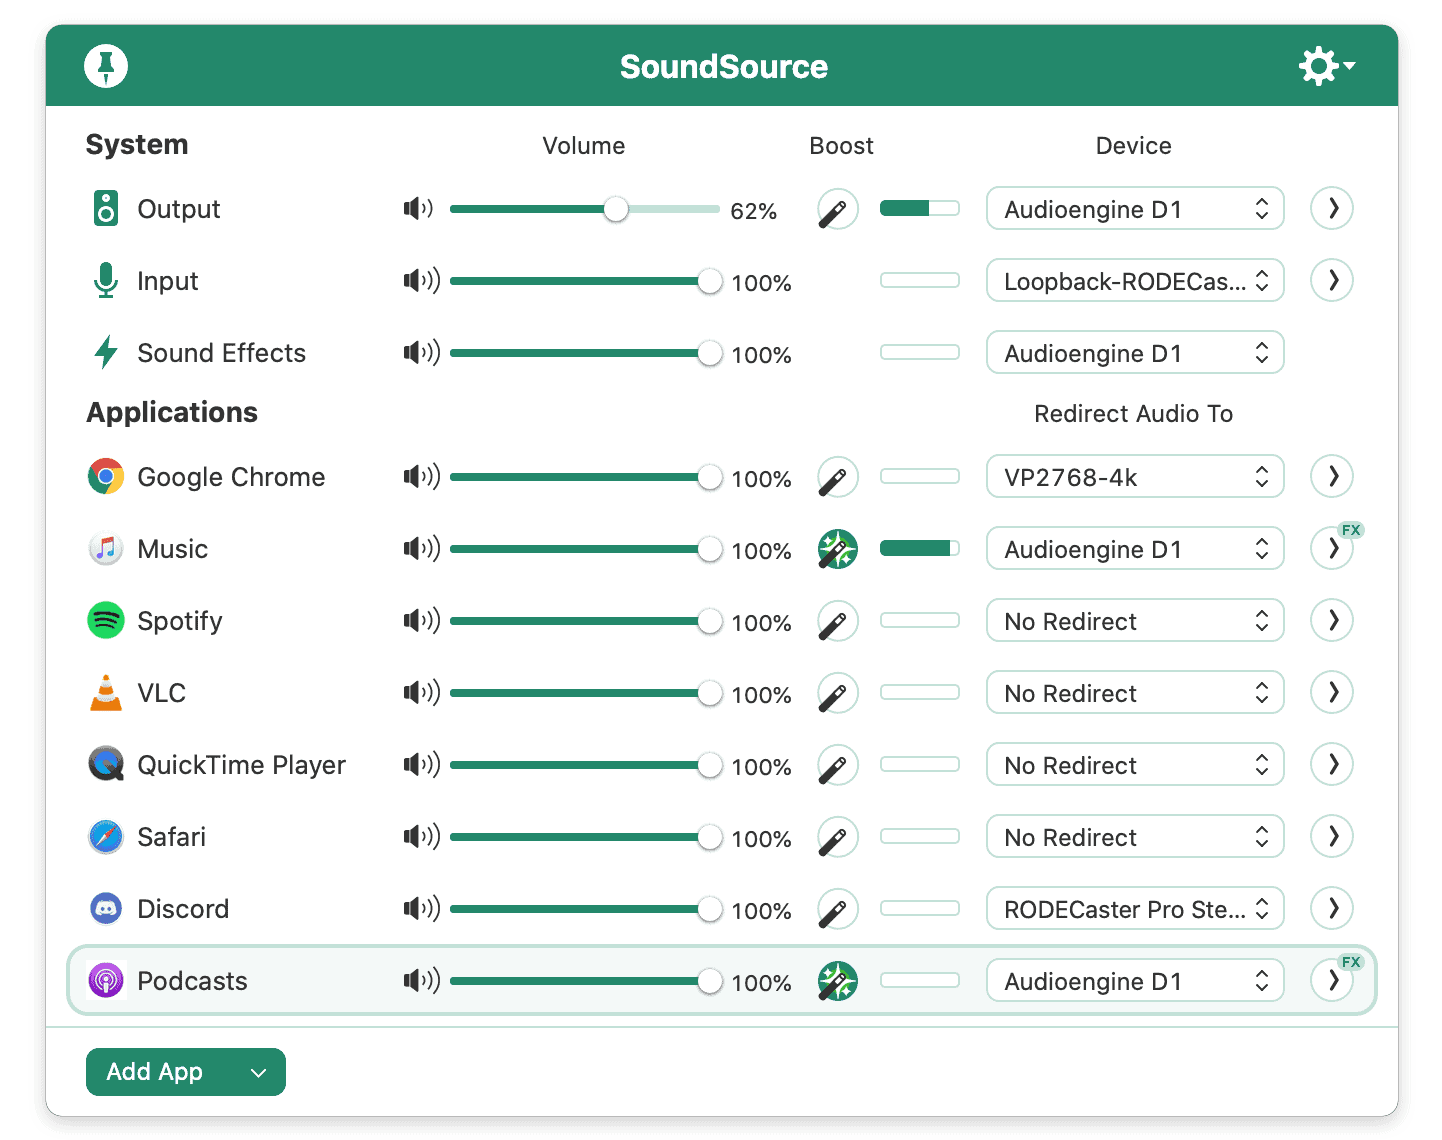The image size is (1442, 1140).
Task: Toggle Output boost wand button
Action: click(837, 209)
